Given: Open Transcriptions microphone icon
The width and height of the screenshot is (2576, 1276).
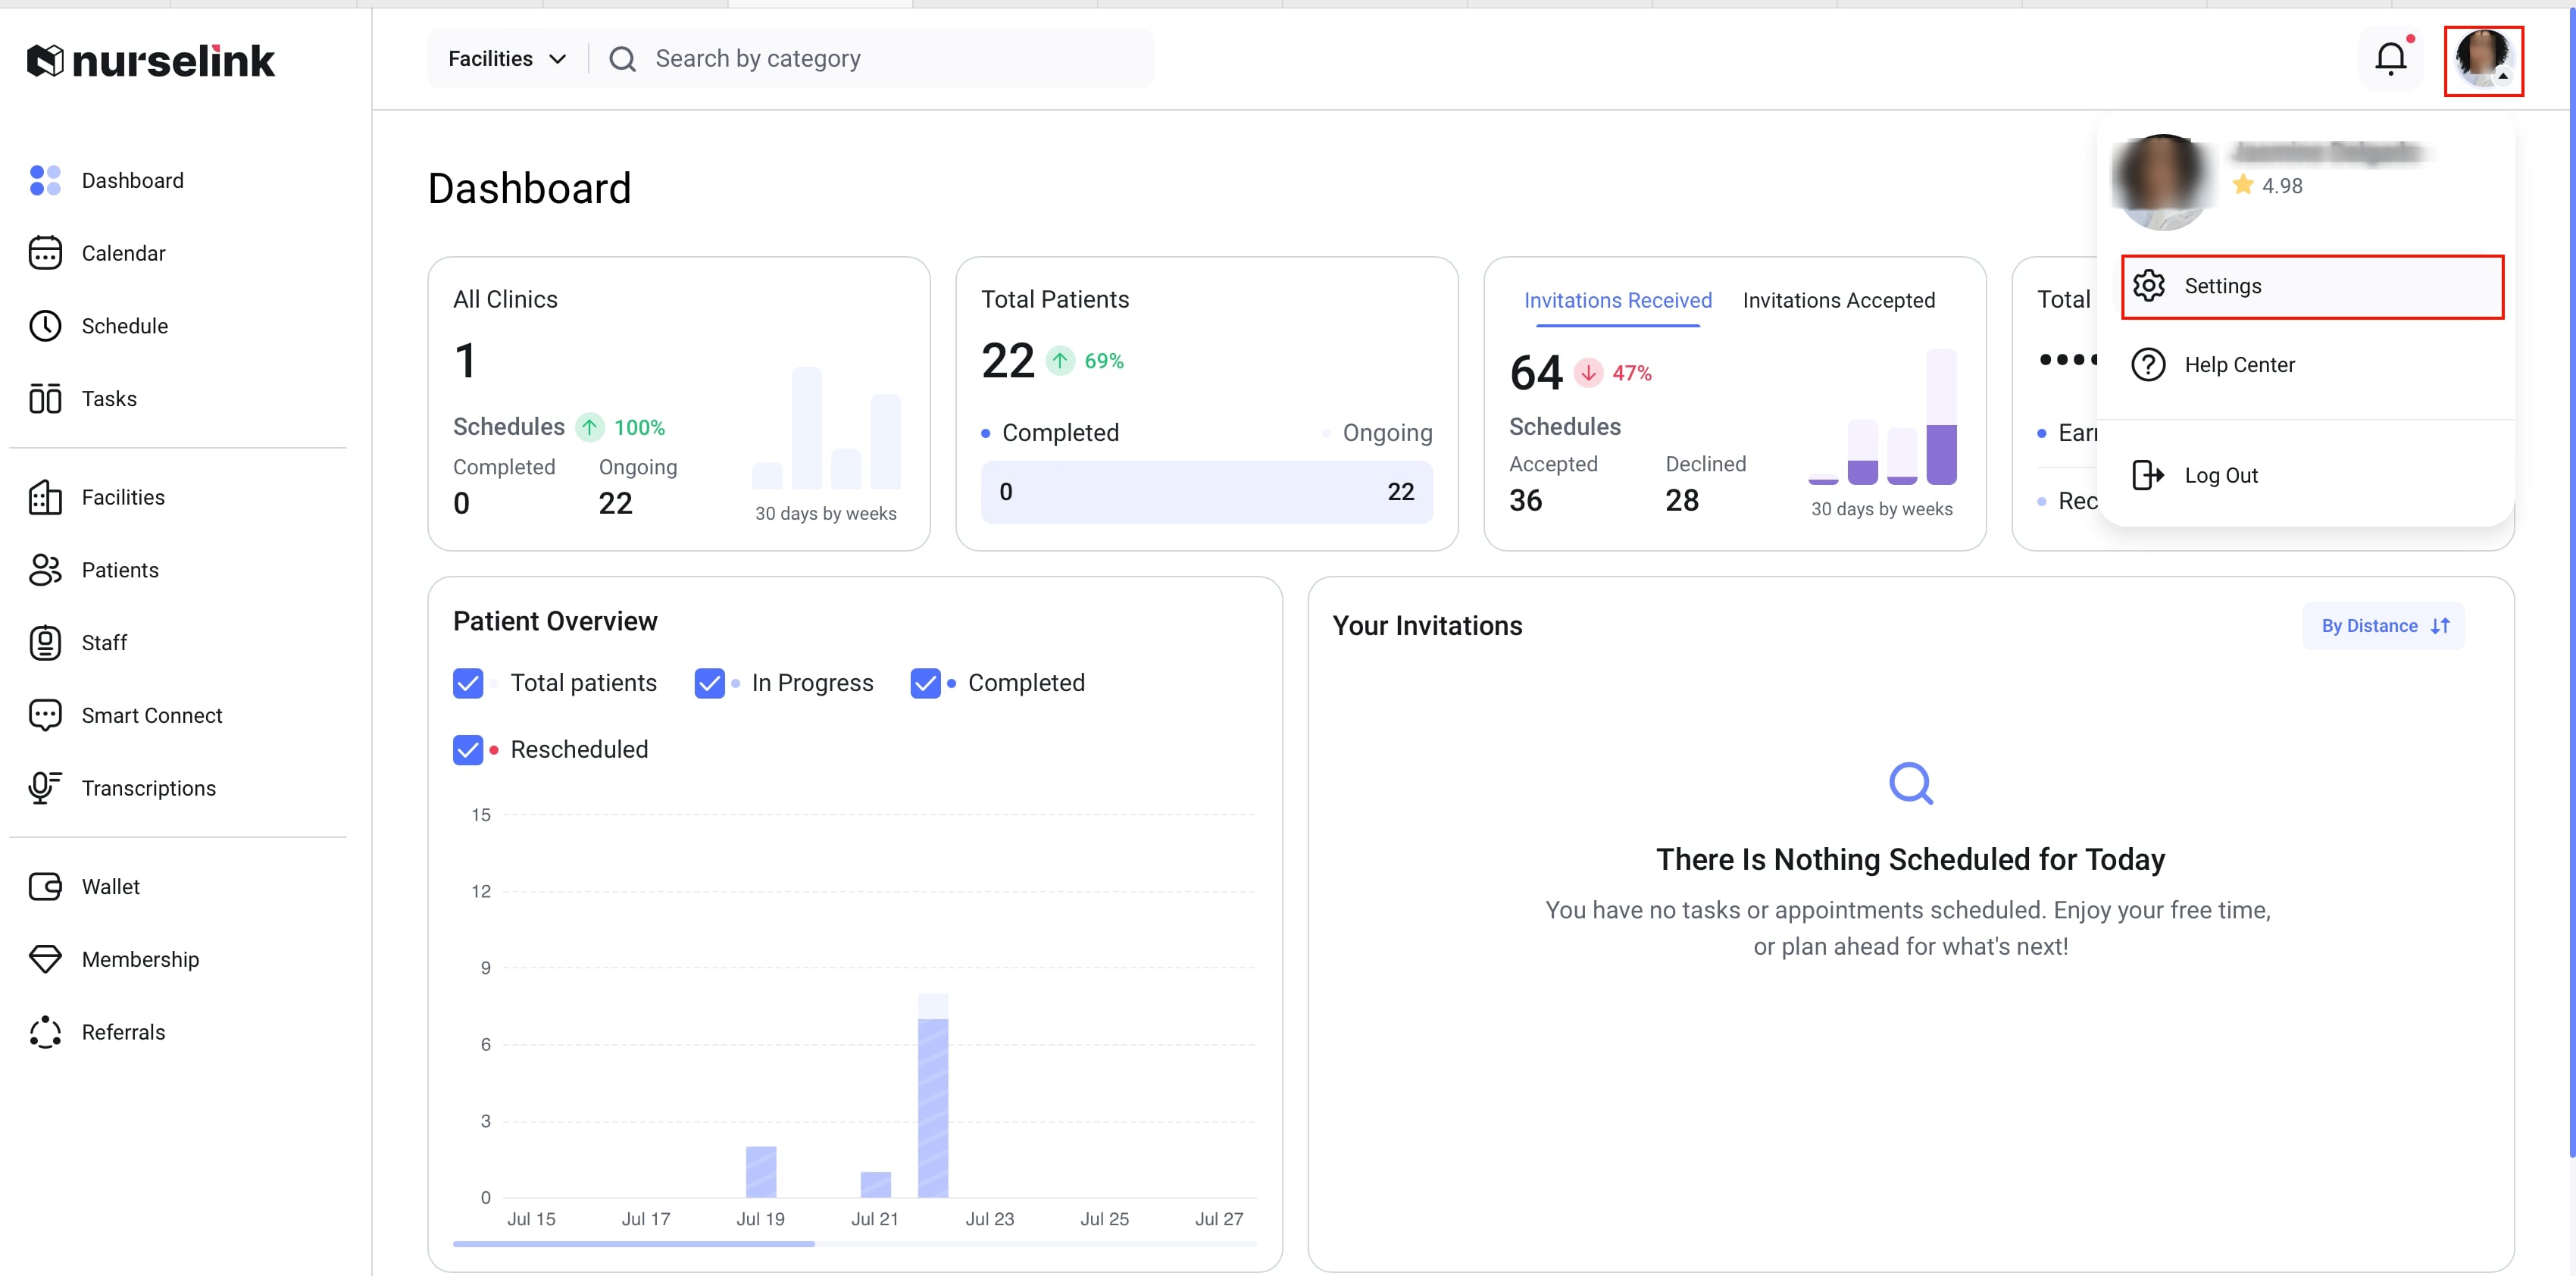Looking at the screenshot, I should point(45,788).
